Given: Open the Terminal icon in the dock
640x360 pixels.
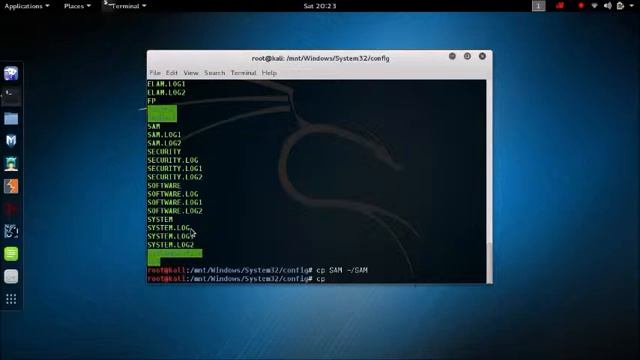Looking at the screenshot, I should tap(11, 96).
